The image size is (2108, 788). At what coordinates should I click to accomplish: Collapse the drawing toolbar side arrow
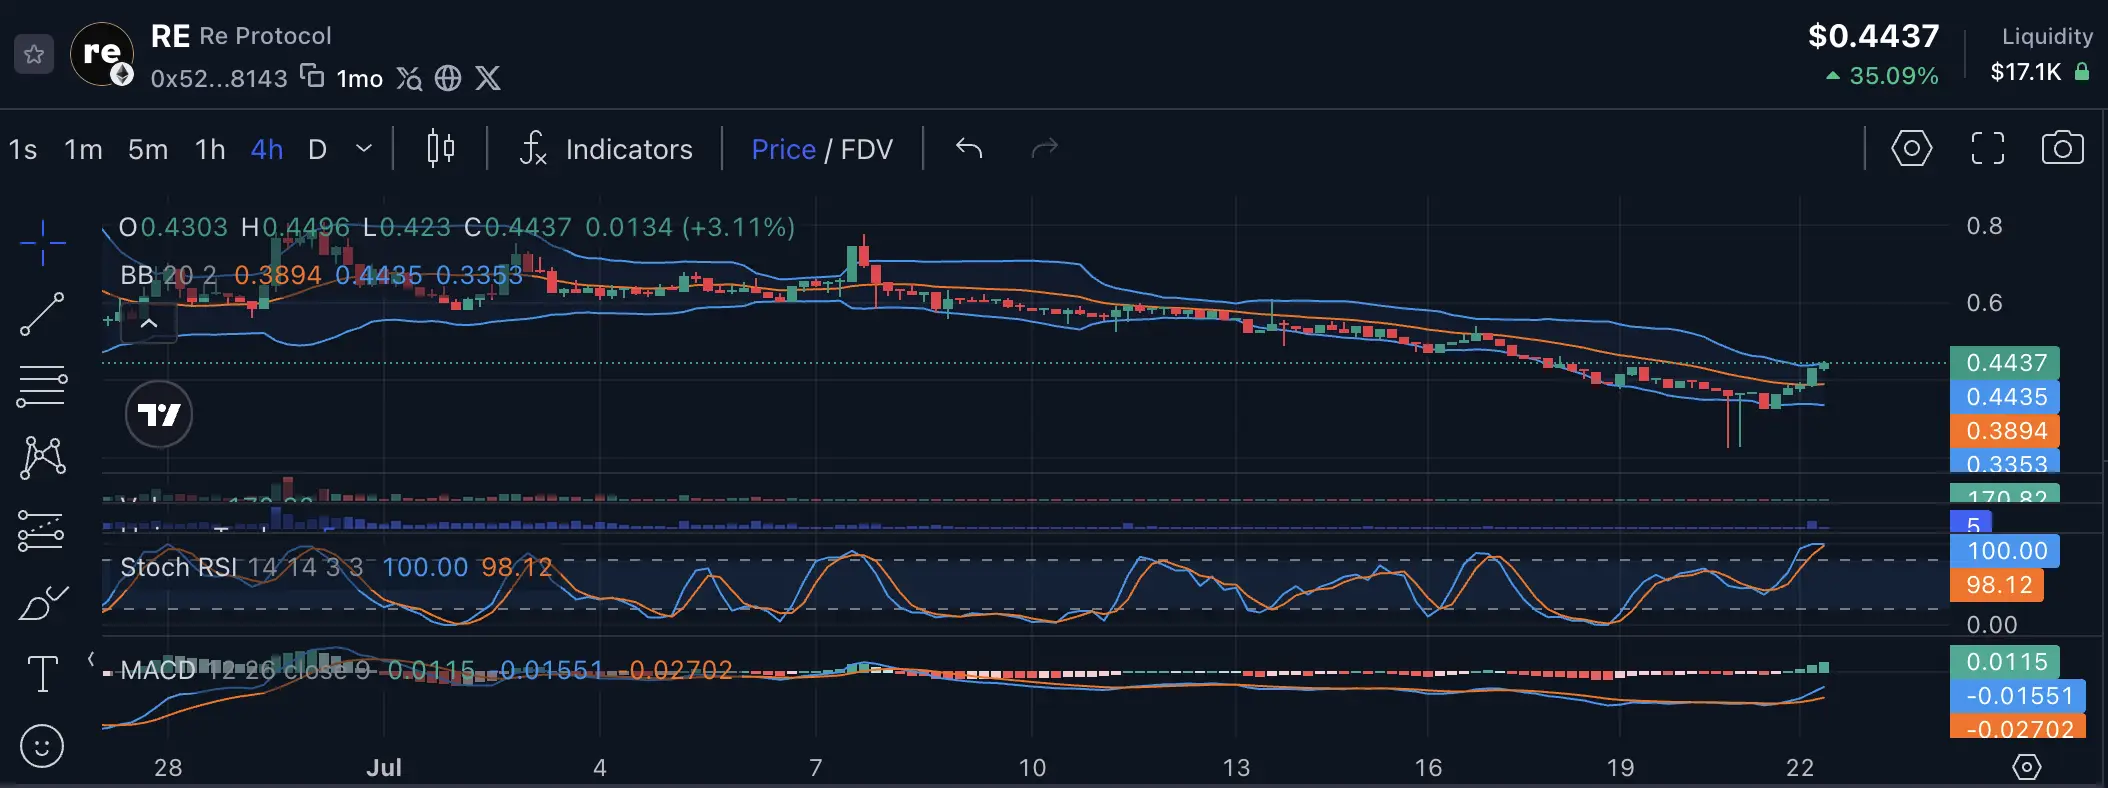pos(91,659)
